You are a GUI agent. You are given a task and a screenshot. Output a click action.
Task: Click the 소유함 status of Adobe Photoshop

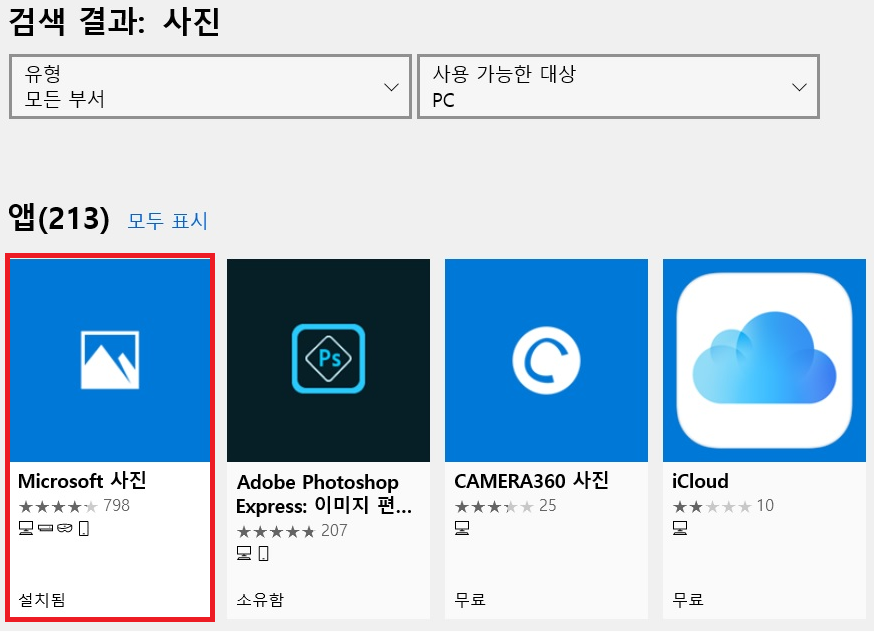260,600
